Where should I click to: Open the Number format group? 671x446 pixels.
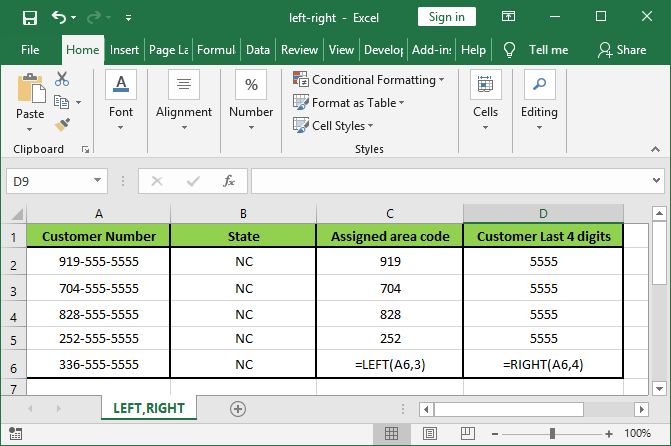(x=251, y=101)
